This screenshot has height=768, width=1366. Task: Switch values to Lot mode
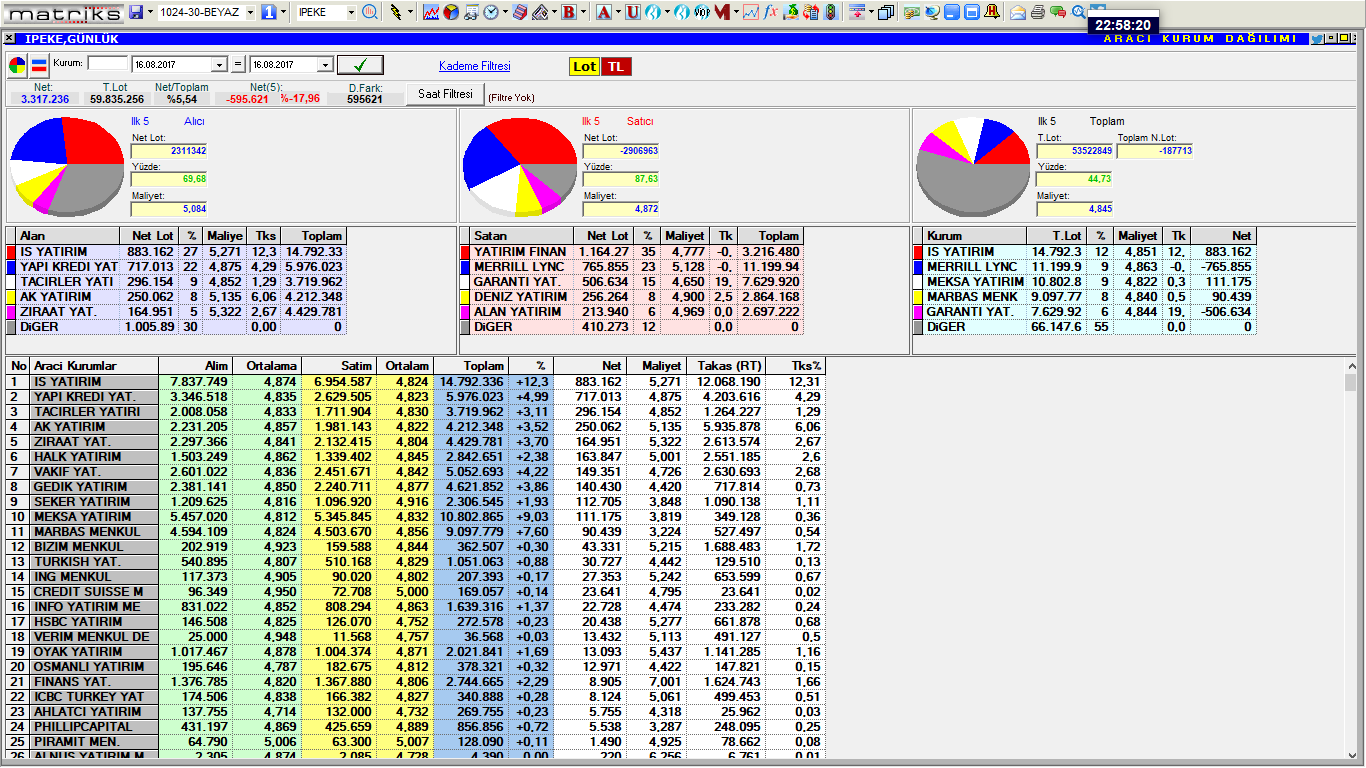[584, 66]
